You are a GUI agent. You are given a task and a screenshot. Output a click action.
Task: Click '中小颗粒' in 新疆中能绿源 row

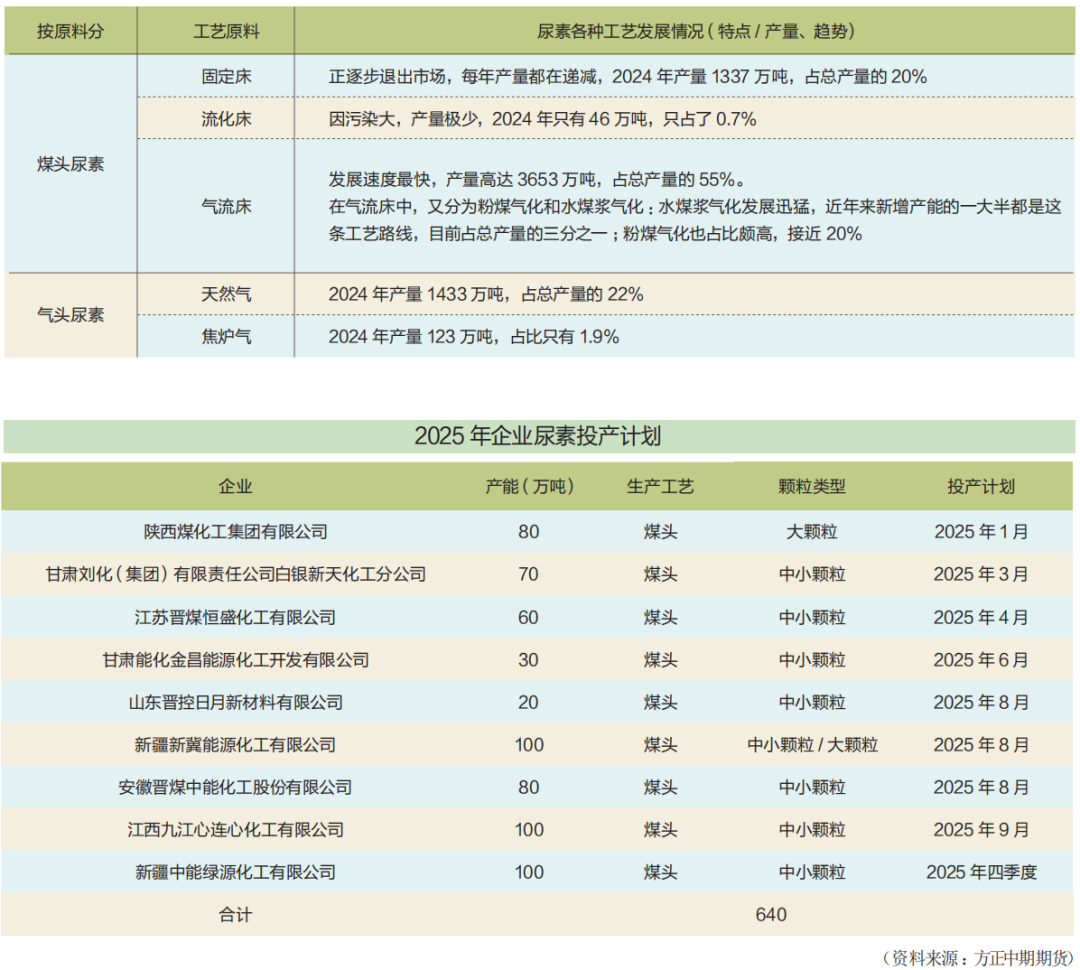(812, 872)
